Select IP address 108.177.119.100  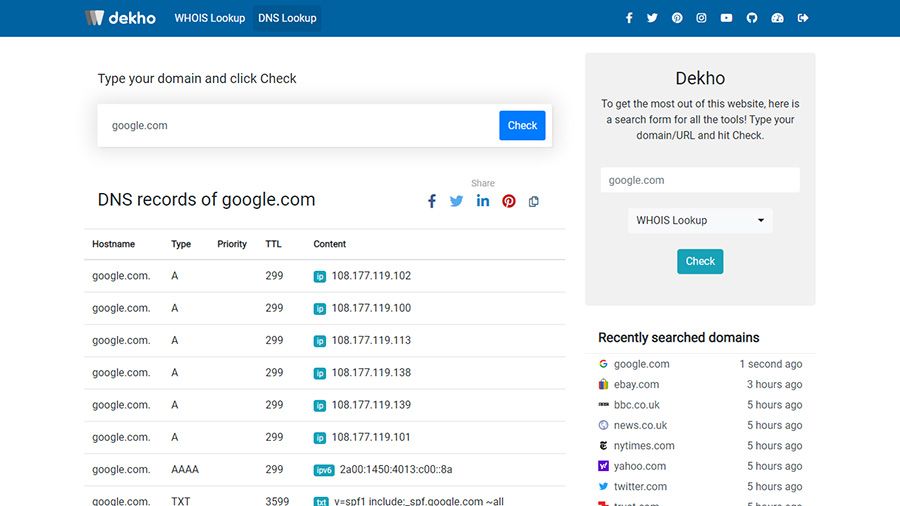[x=371, y=308]
